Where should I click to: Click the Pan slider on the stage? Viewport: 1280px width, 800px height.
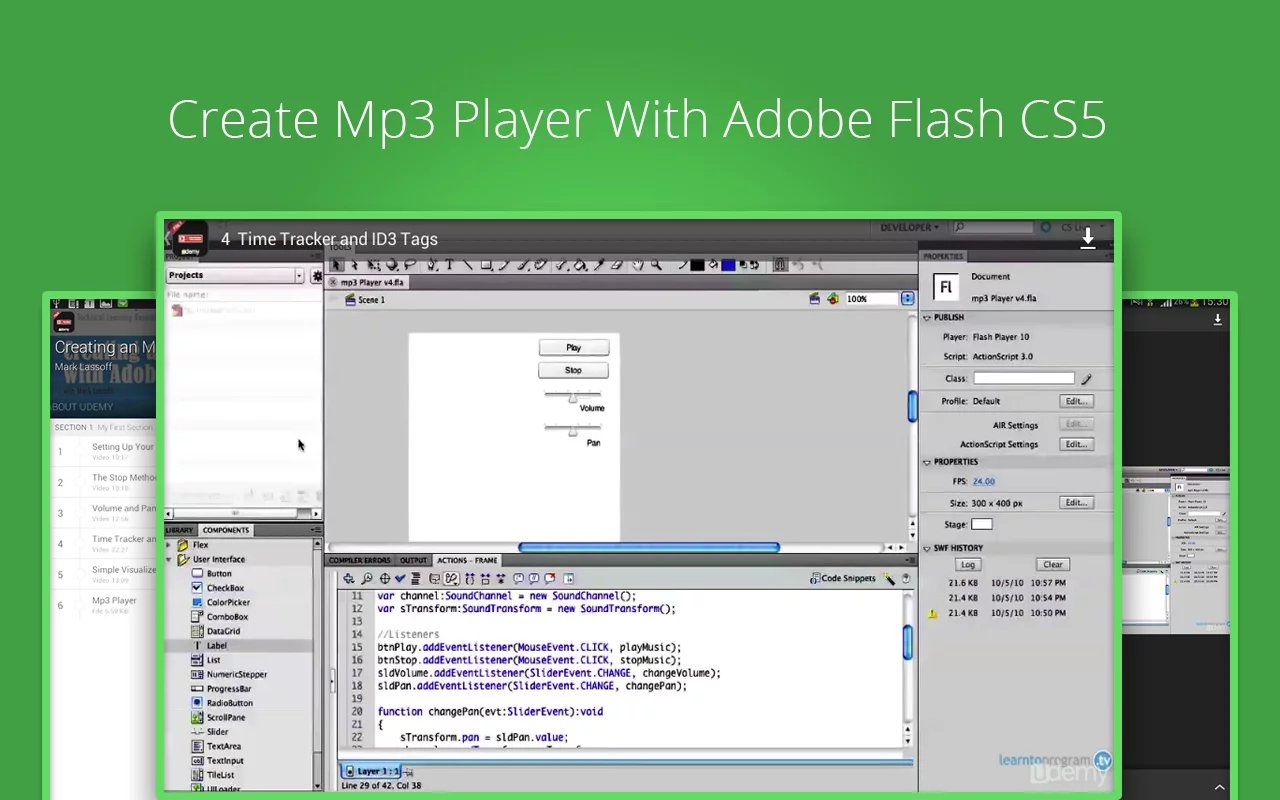(572, 430)
